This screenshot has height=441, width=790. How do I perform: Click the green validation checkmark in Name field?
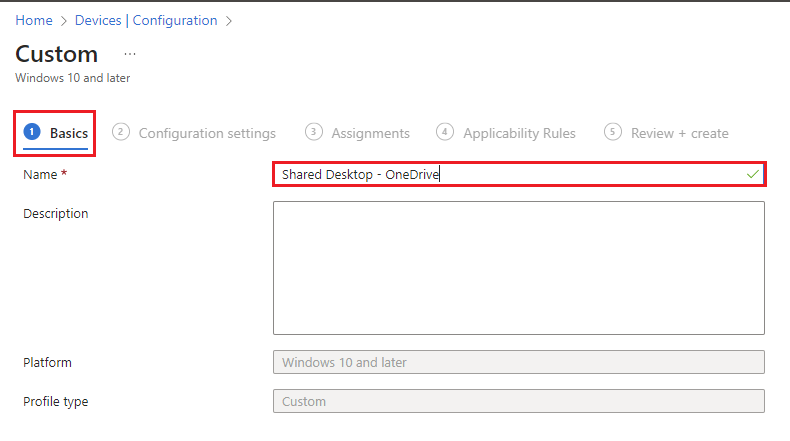pyautogui.click(x=752, y=174)
